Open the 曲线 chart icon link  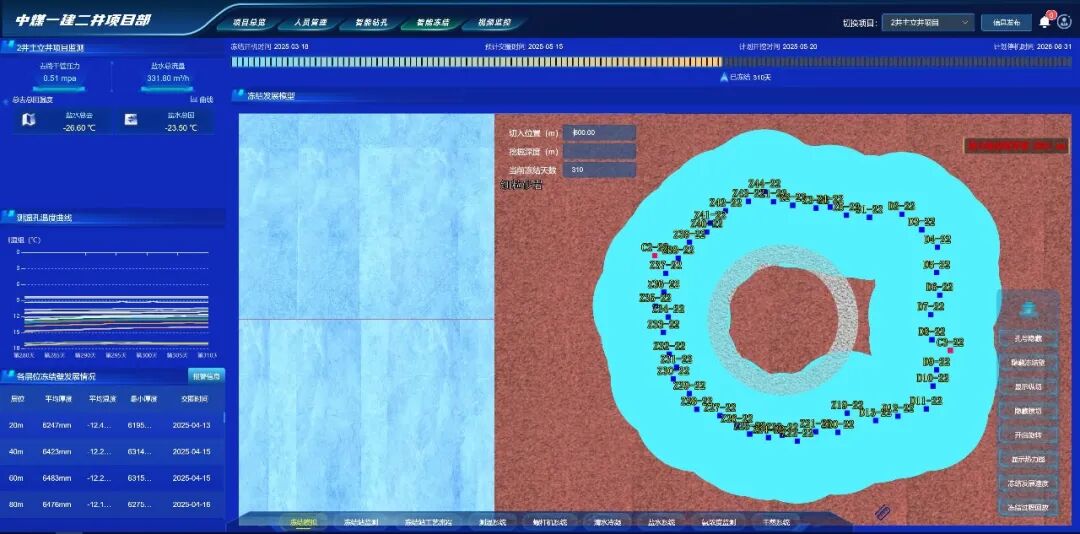point(201,100)
